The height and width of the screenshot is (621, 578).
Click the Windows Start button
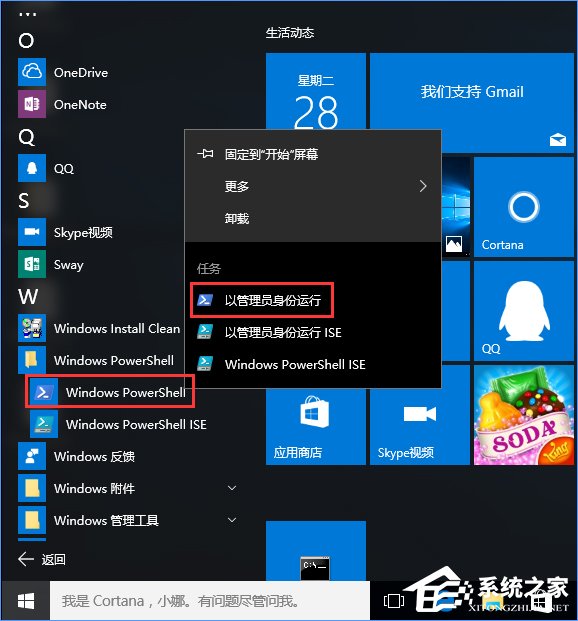click(26, 601)
